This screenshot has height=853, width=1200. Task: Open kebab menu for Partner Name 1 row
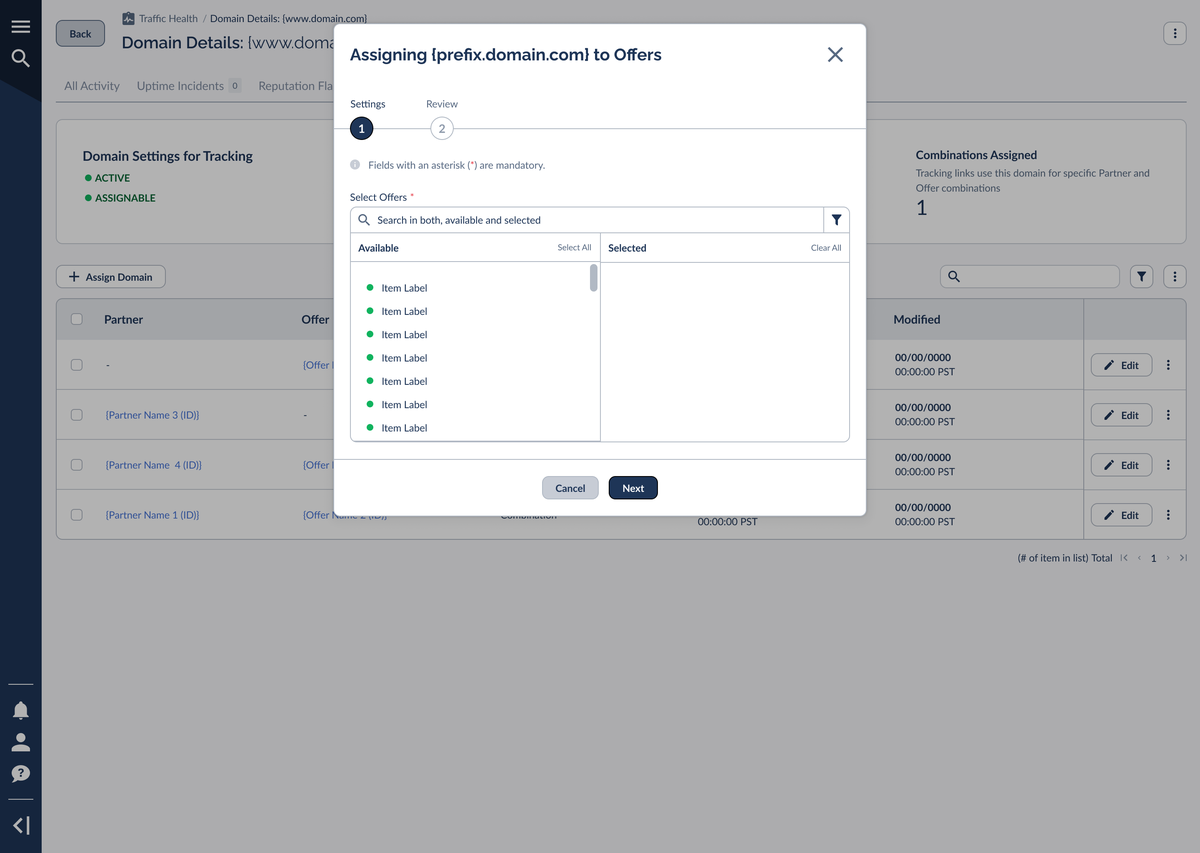point(1168,515)
